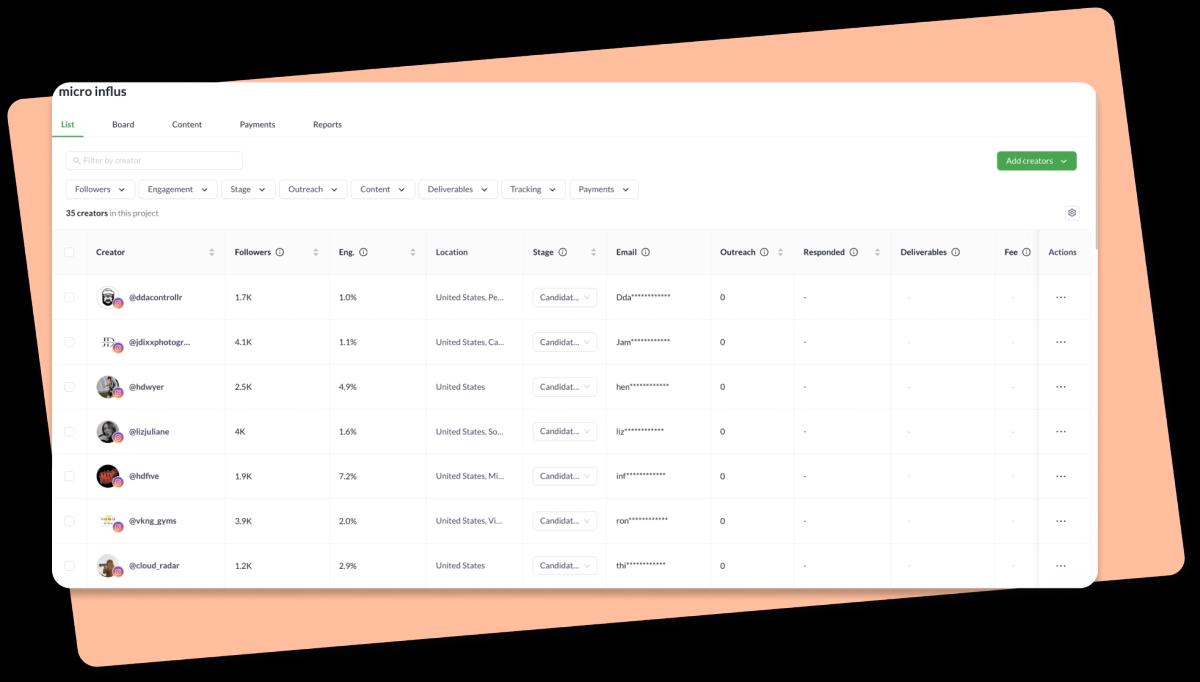The image size is (1200, 682).
Task: Show Fee column info icon
Action: (1026, 252)
